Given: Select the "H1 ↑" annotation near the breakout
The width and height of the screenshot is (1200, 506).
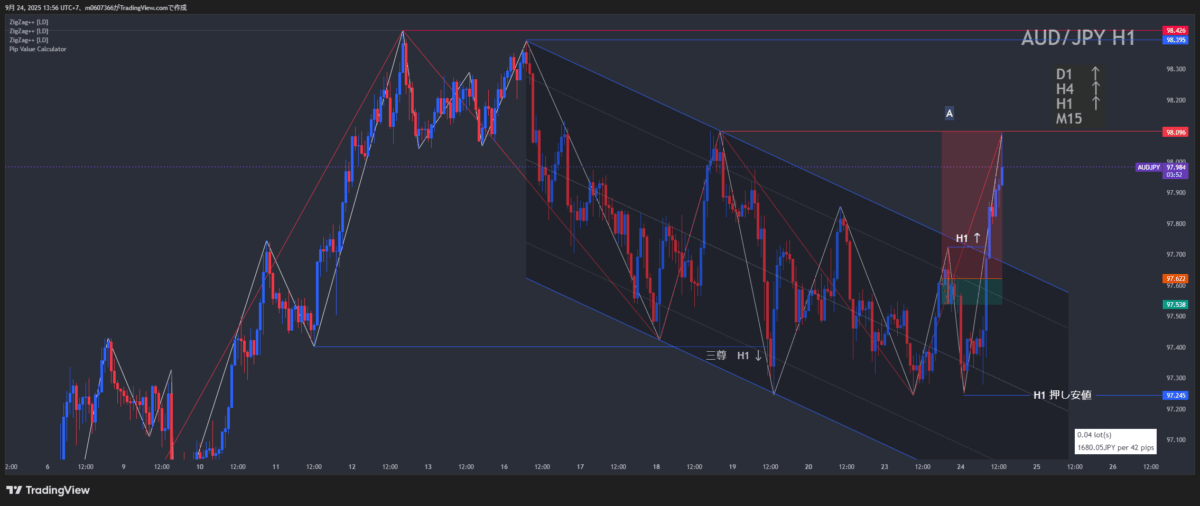Looking at the screenshot, I should click(x=968, y=238).
